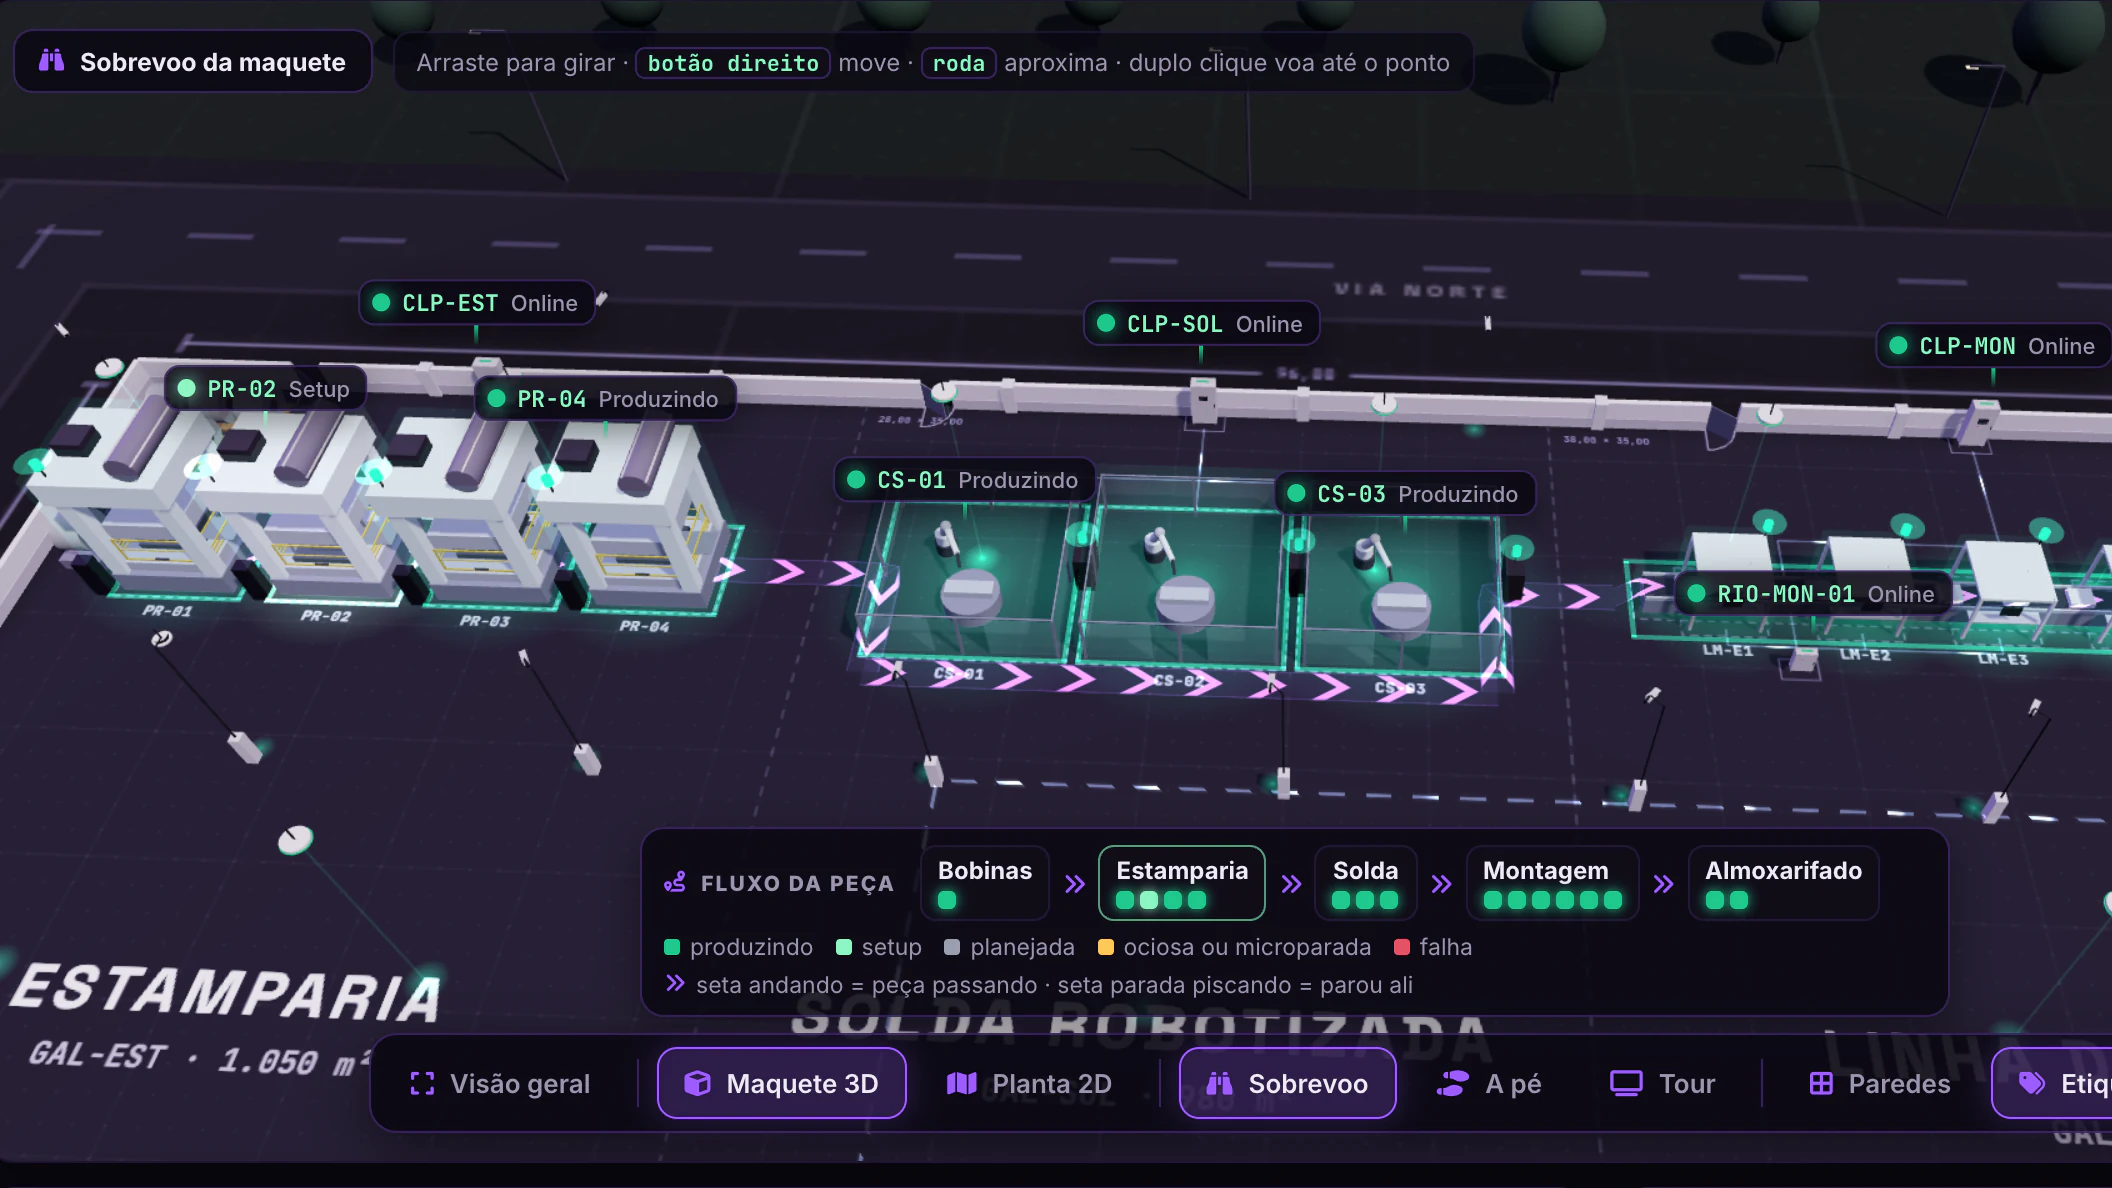Image resolution: width=2112 pixels, height=1188 pixels.
Task: Toggle the Etiquetas labels button
Action: point(2052,1084)
